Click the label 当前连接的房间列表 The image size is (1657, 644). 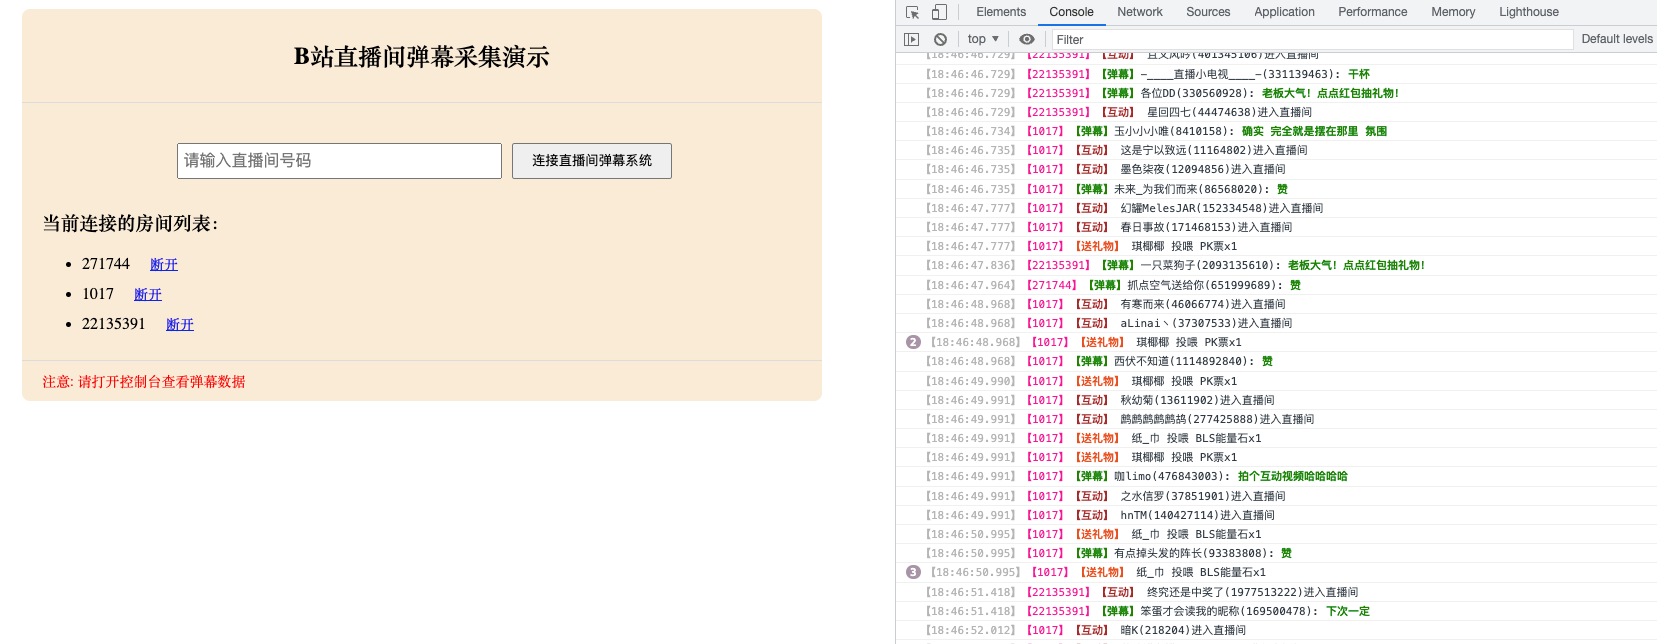coord(130,223)
